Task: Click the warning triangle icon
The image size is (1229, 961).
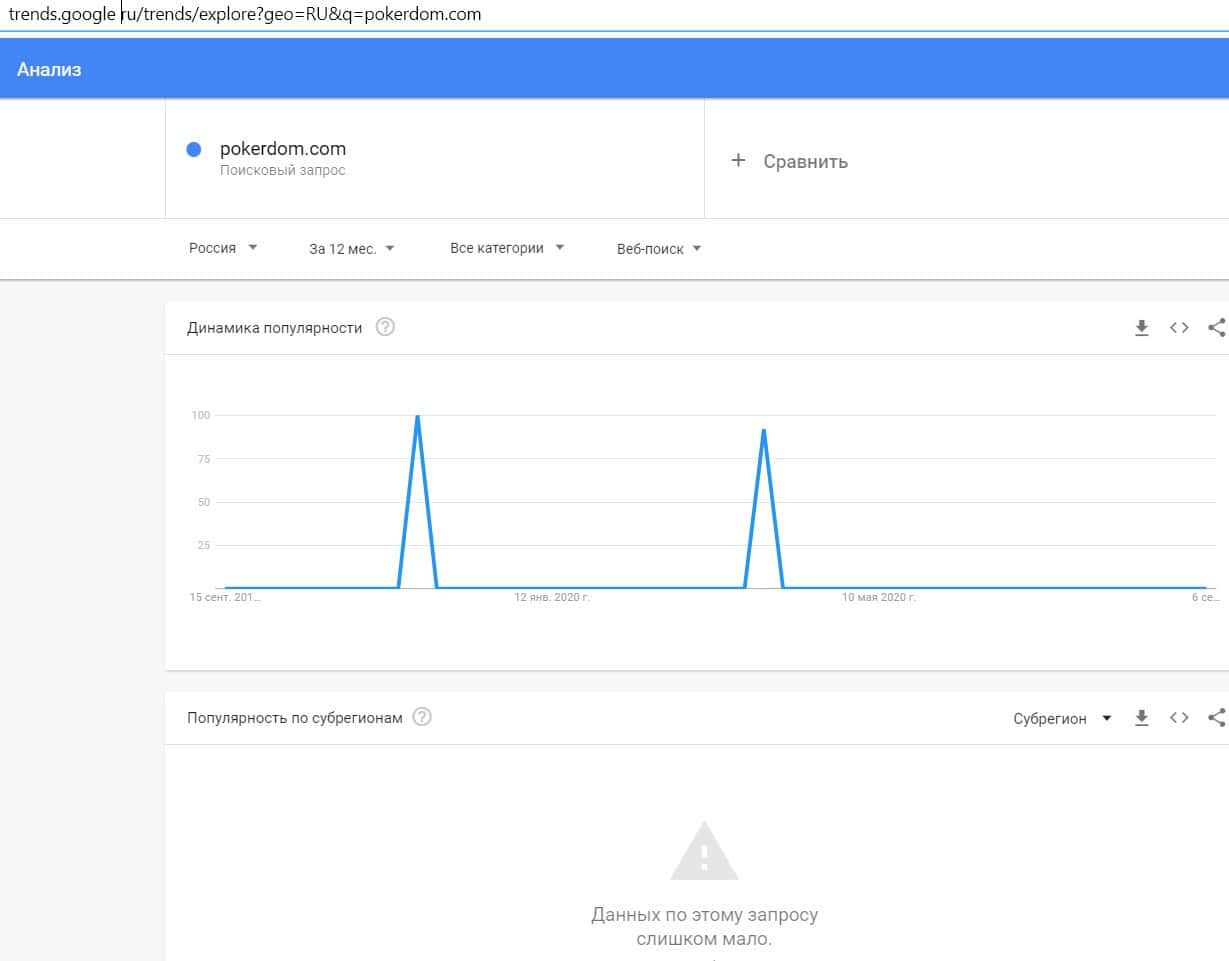Action: [x=704, y=851]
